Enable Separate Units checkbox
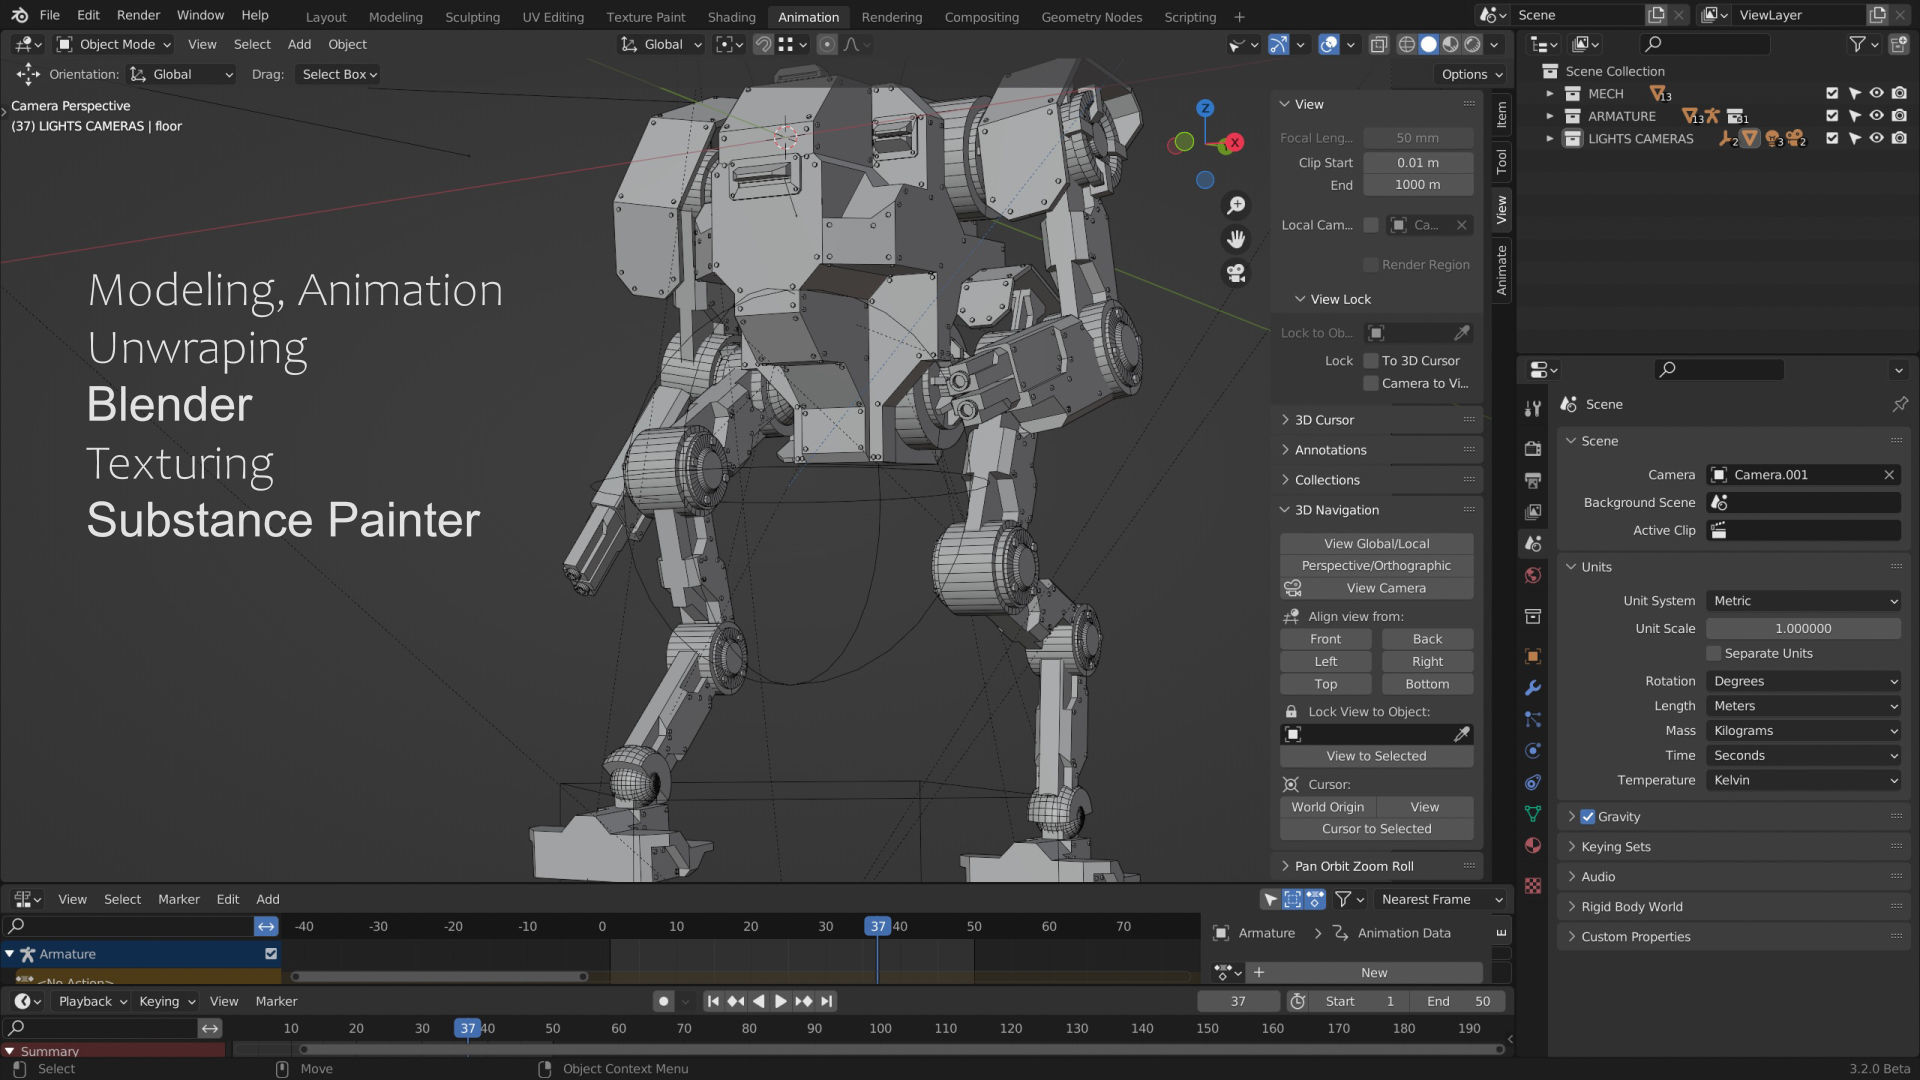Viewport: 1920px width, 1080px height. [1714, 653]
